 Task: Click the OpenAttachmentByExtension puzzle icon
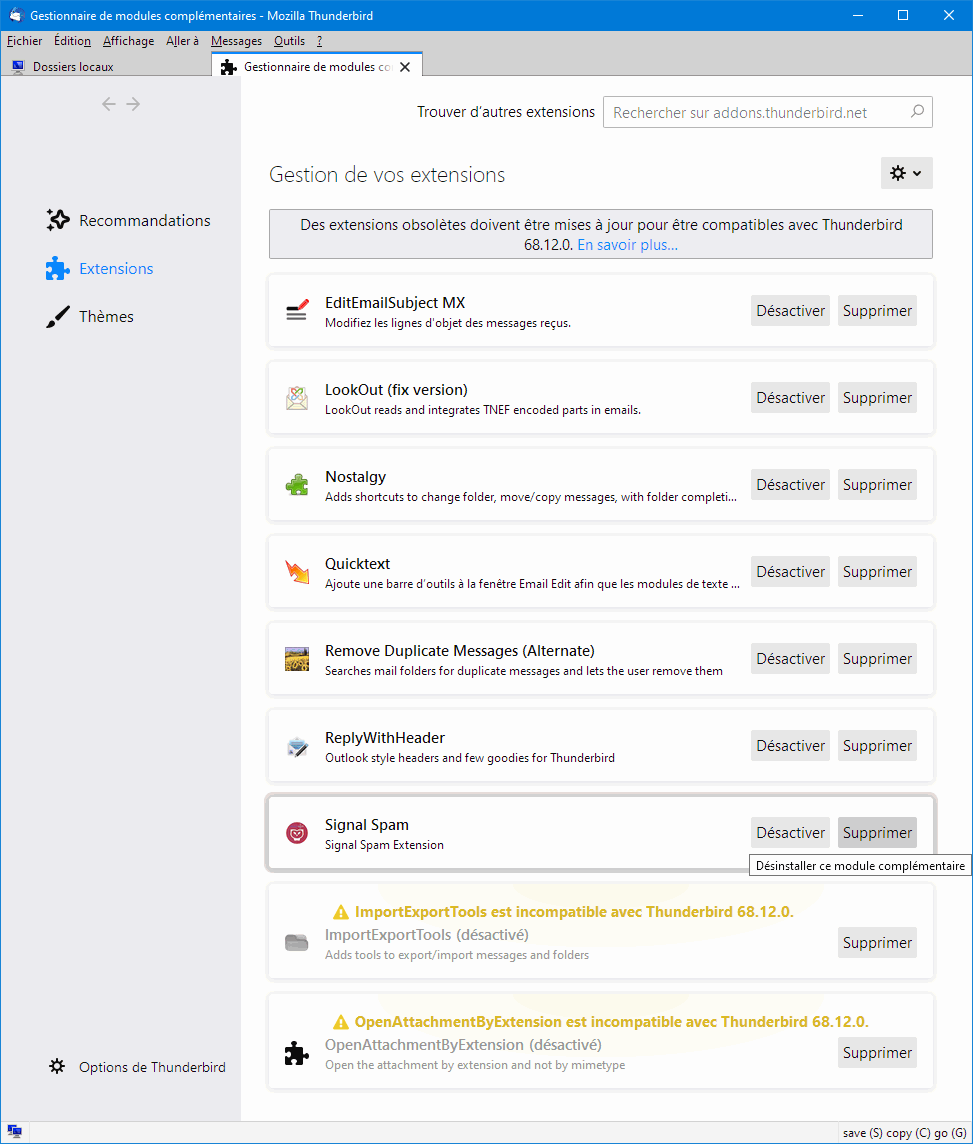coord(297,1053)
